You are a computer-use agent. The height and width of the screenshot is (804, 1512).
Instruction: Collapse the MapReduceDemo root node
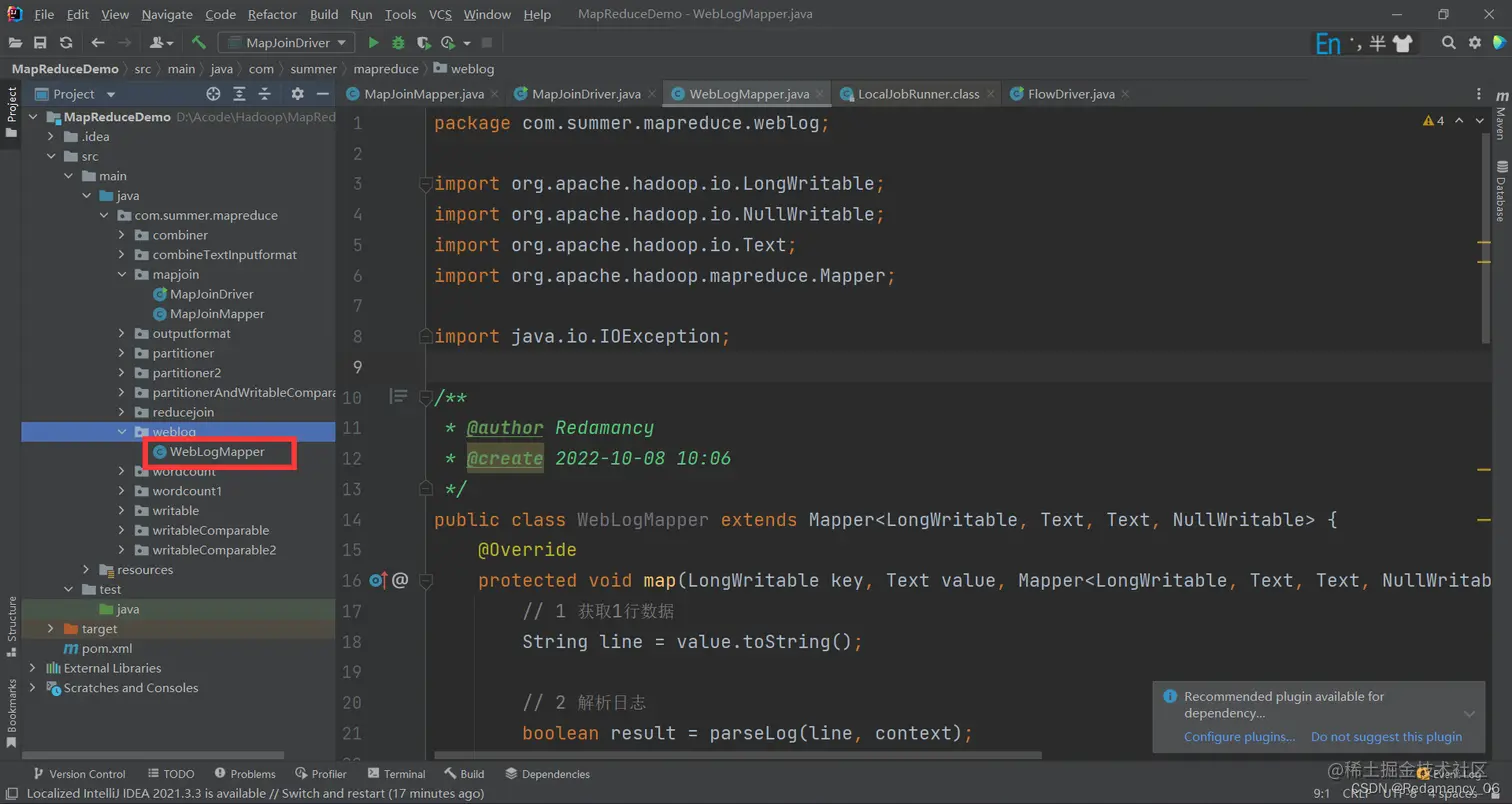point(33,117)
